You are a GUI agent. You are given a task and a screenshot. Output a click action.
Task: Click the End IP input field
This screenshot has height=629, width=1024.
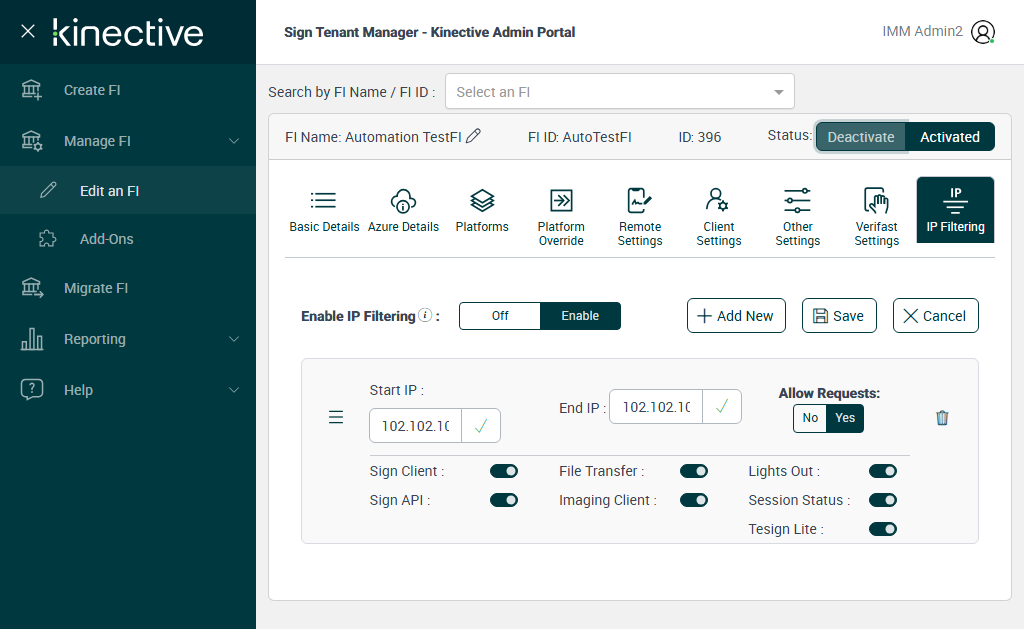pos(656,406)
